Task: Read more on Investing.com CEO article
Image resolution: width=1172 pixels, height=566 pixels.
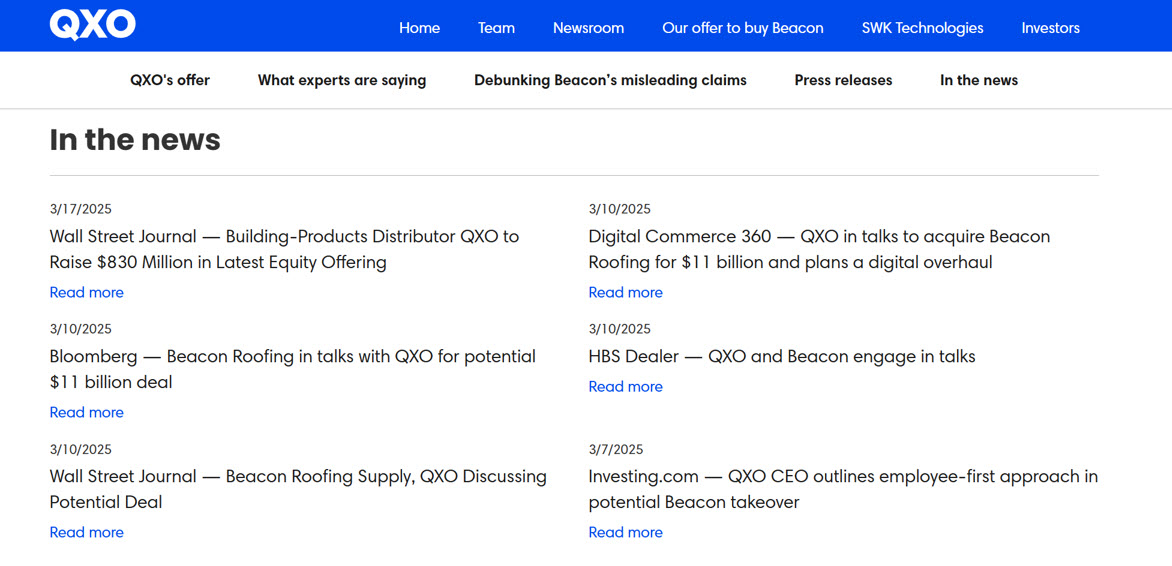Action: click(x=625, y=532)
